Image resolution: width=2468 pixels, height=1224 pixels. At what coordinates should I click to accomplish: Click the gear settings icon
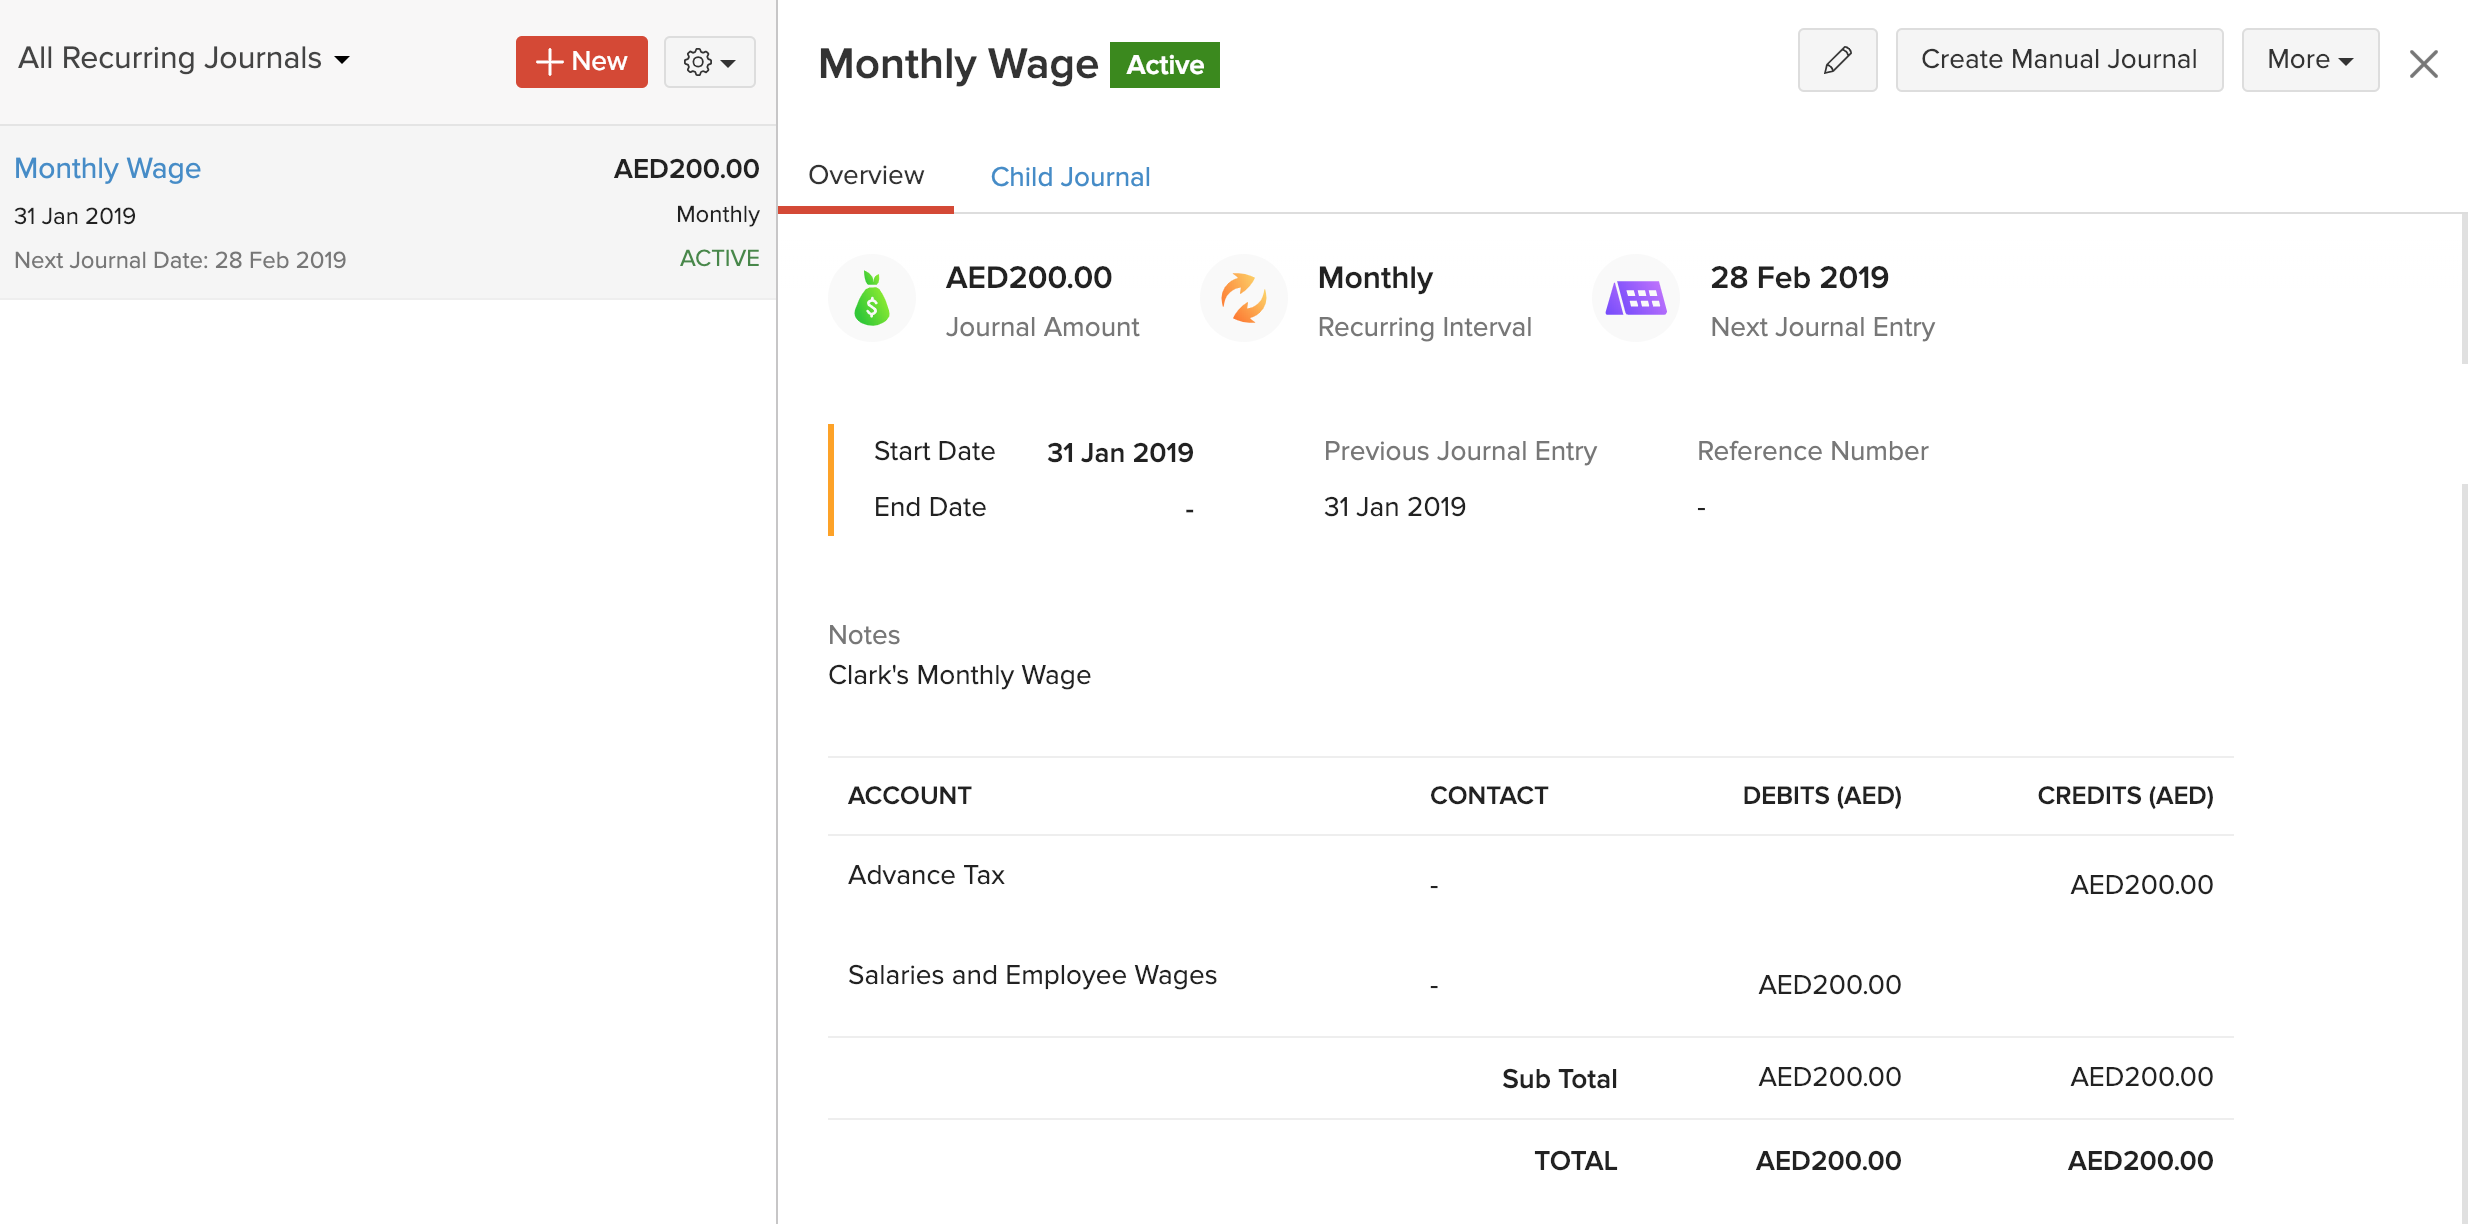[x=698, y=62]
